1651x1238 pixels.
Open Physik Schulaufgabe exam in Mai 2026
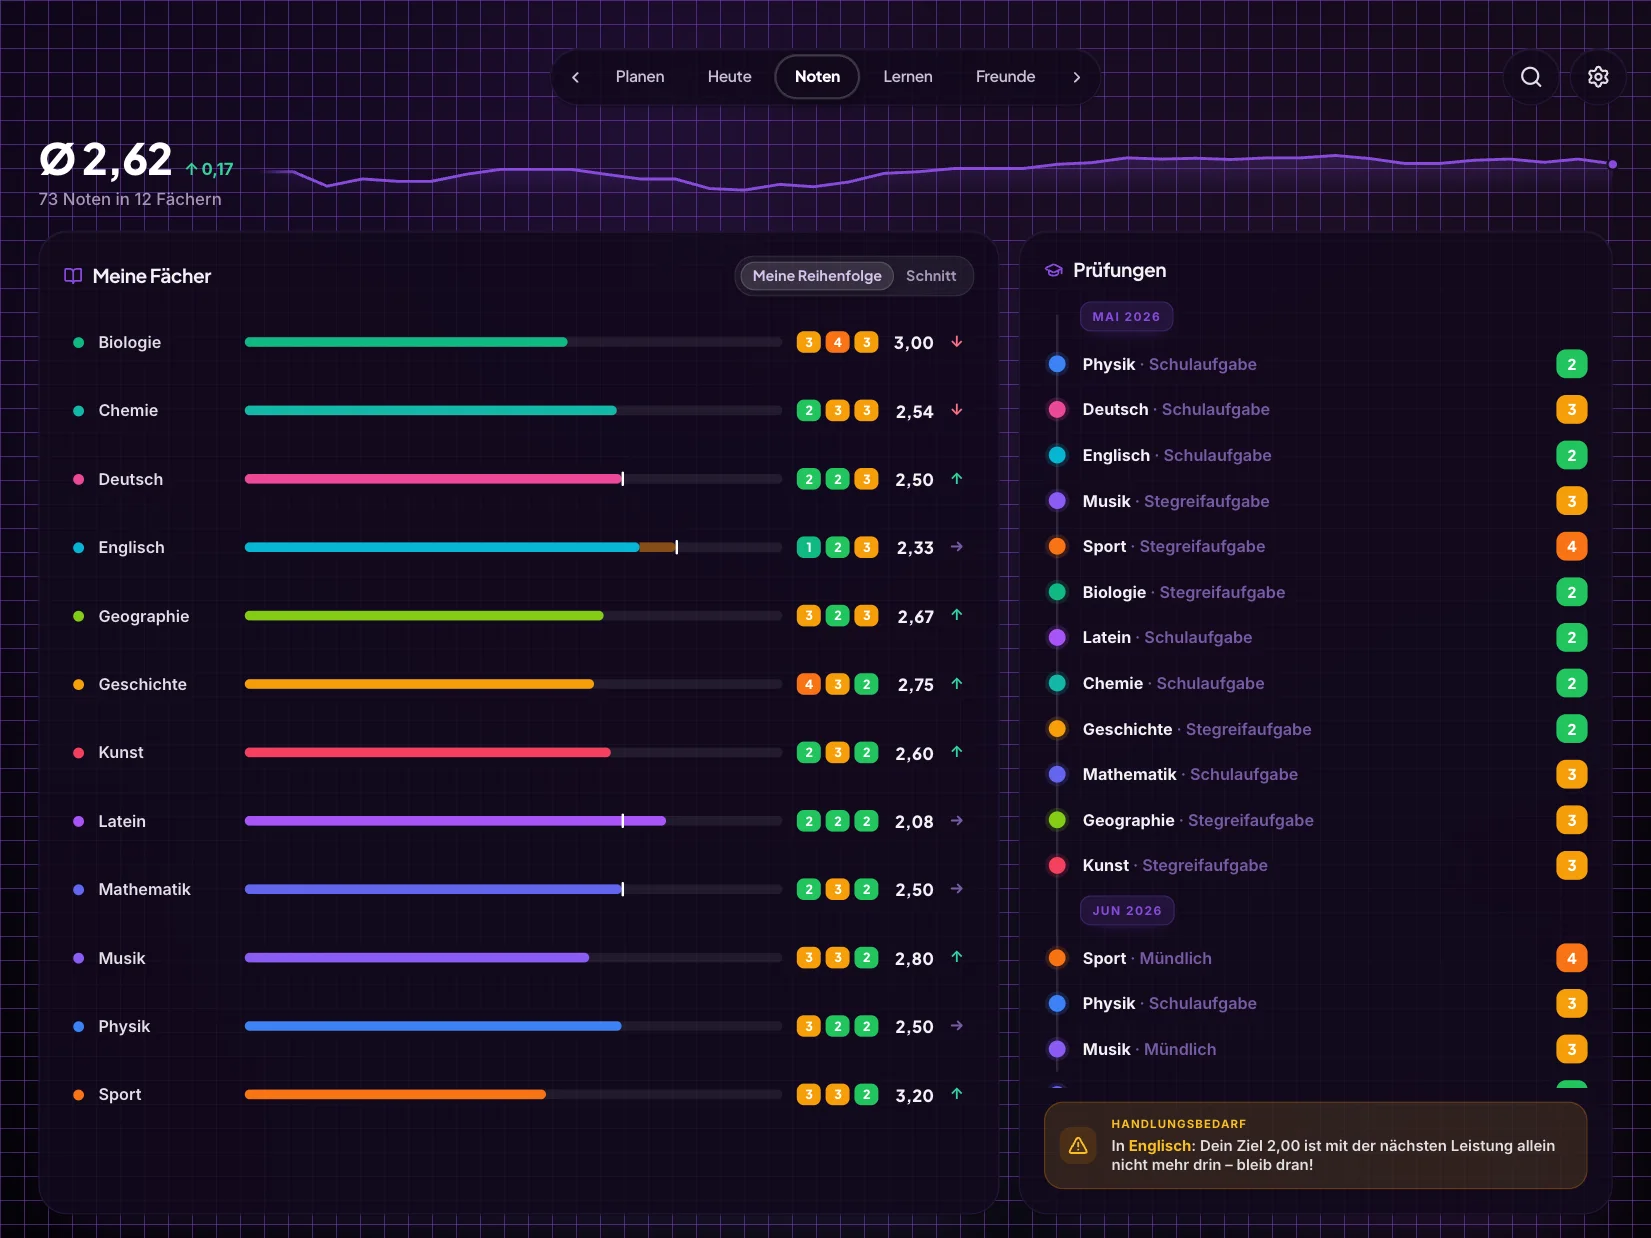pyautogui.click(x=1317, y=364)
